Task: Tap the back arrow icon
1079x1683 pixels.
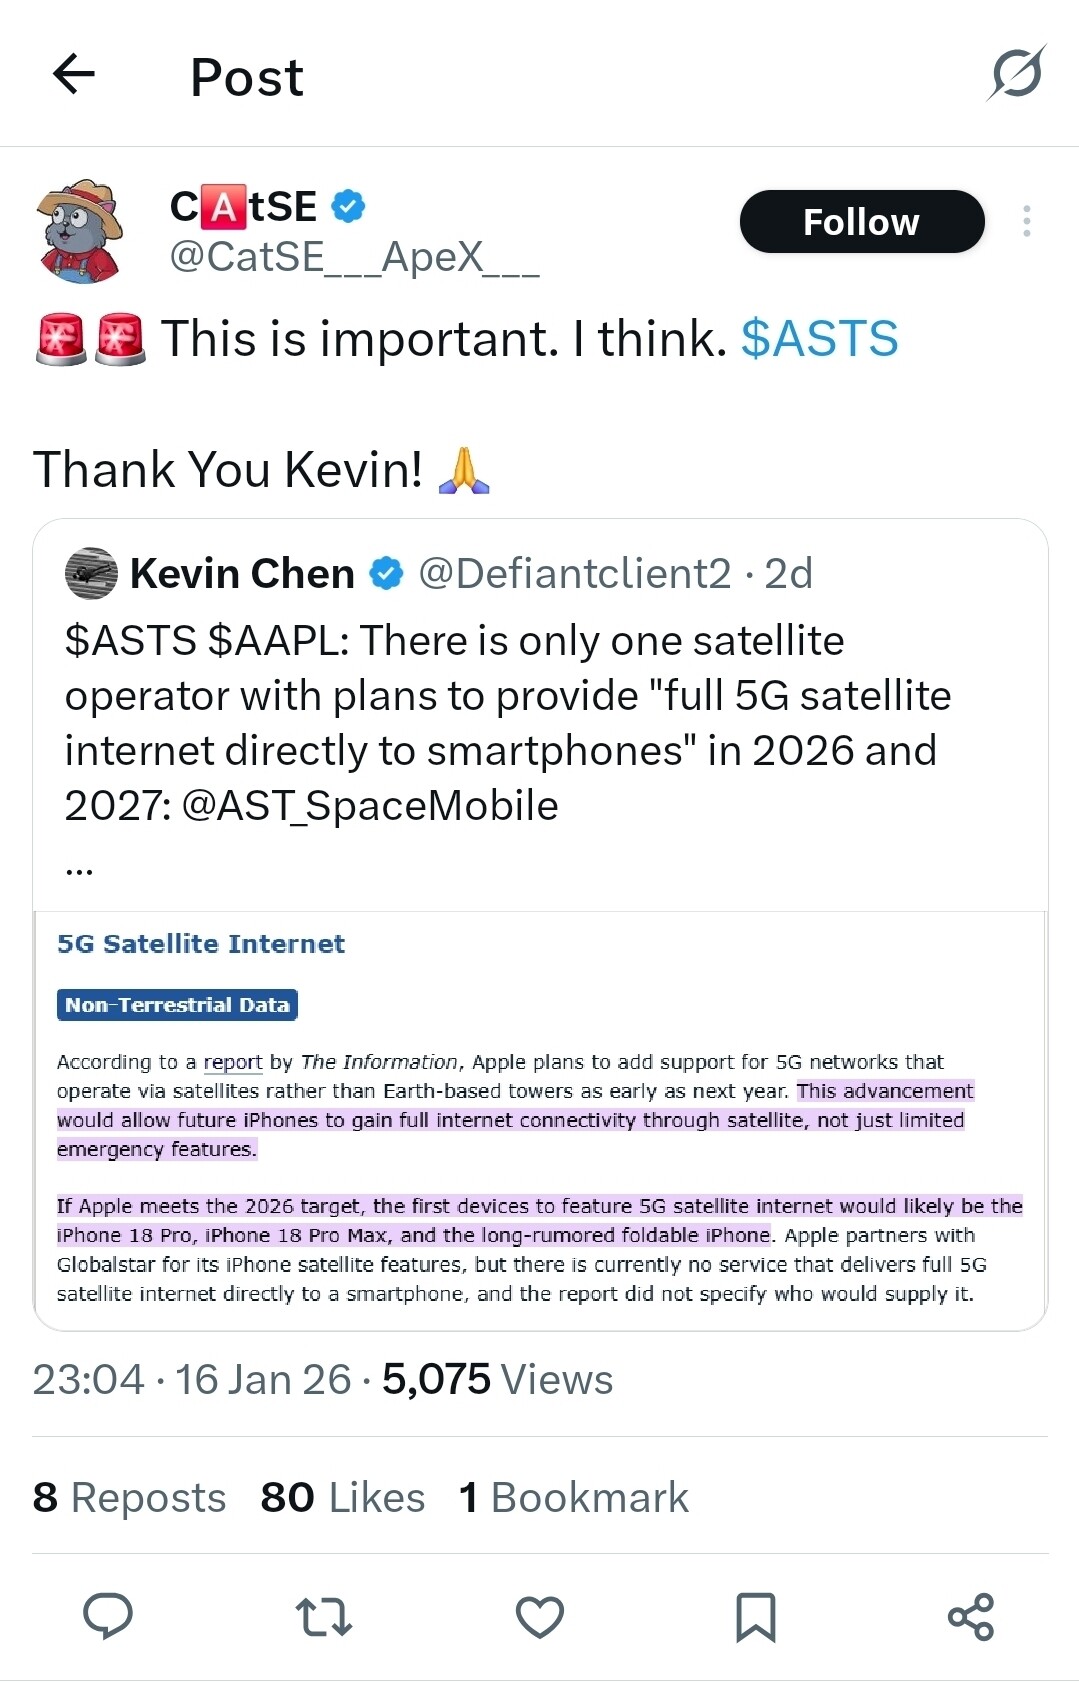Action: pos(73,74)
